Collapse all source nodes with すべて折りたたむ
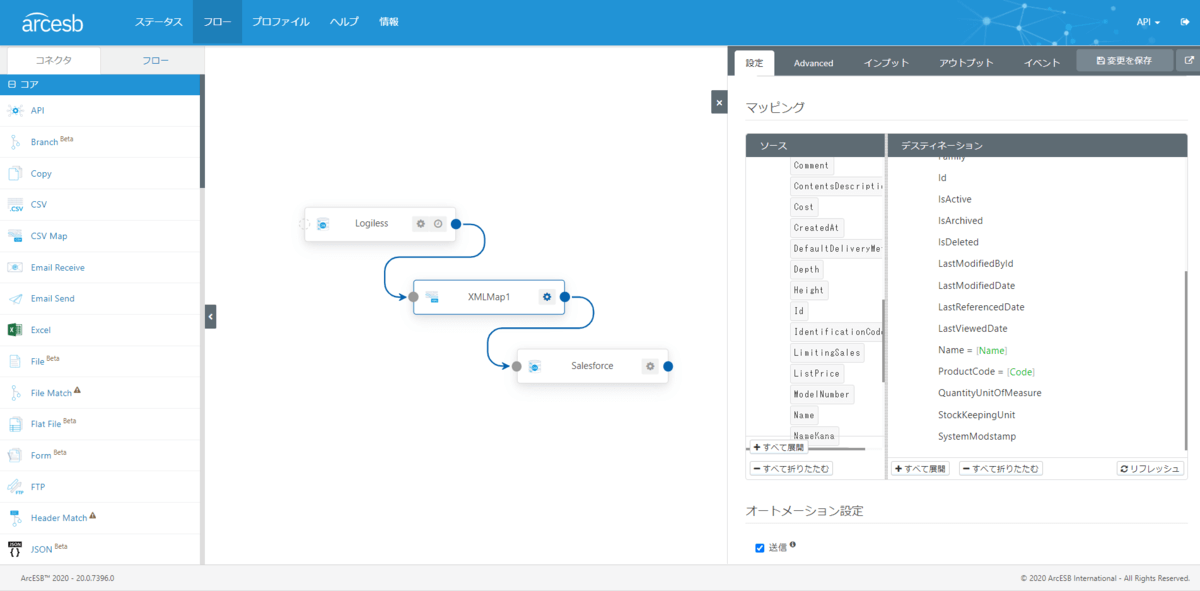Viewport: 1200px width, 591px height. [790, 468]
